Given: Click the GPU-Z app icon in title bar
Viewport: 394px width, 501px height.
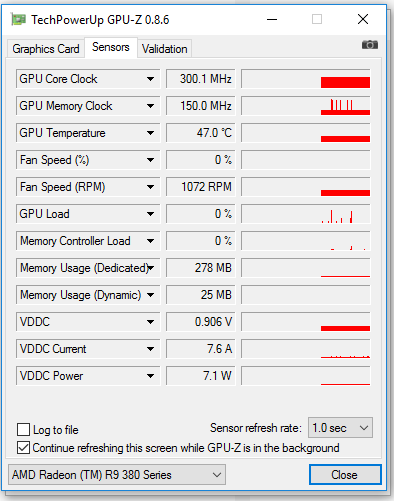Looking at the screenshot, I should point(18,19).
